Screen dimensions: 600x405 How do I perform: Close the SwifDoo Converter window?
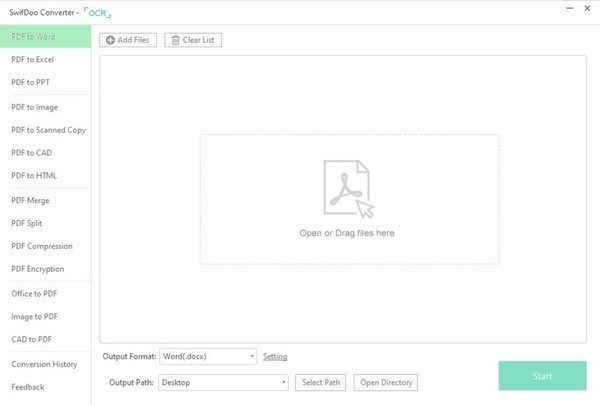[587, 8]
